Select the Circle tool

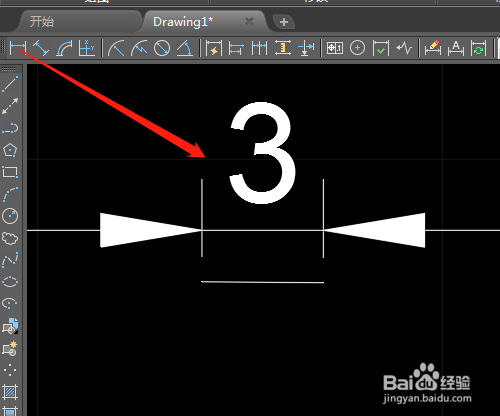10,216
